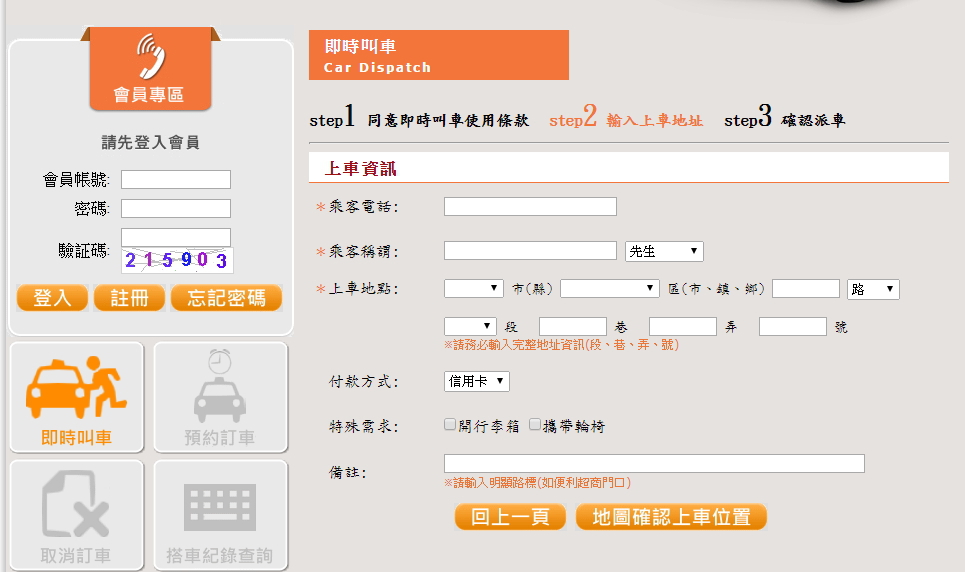The height and width of the screenshot is (572, 965).
Task: Open the 即時叫車 taxi hailing icon
Action: pos(77,398)
